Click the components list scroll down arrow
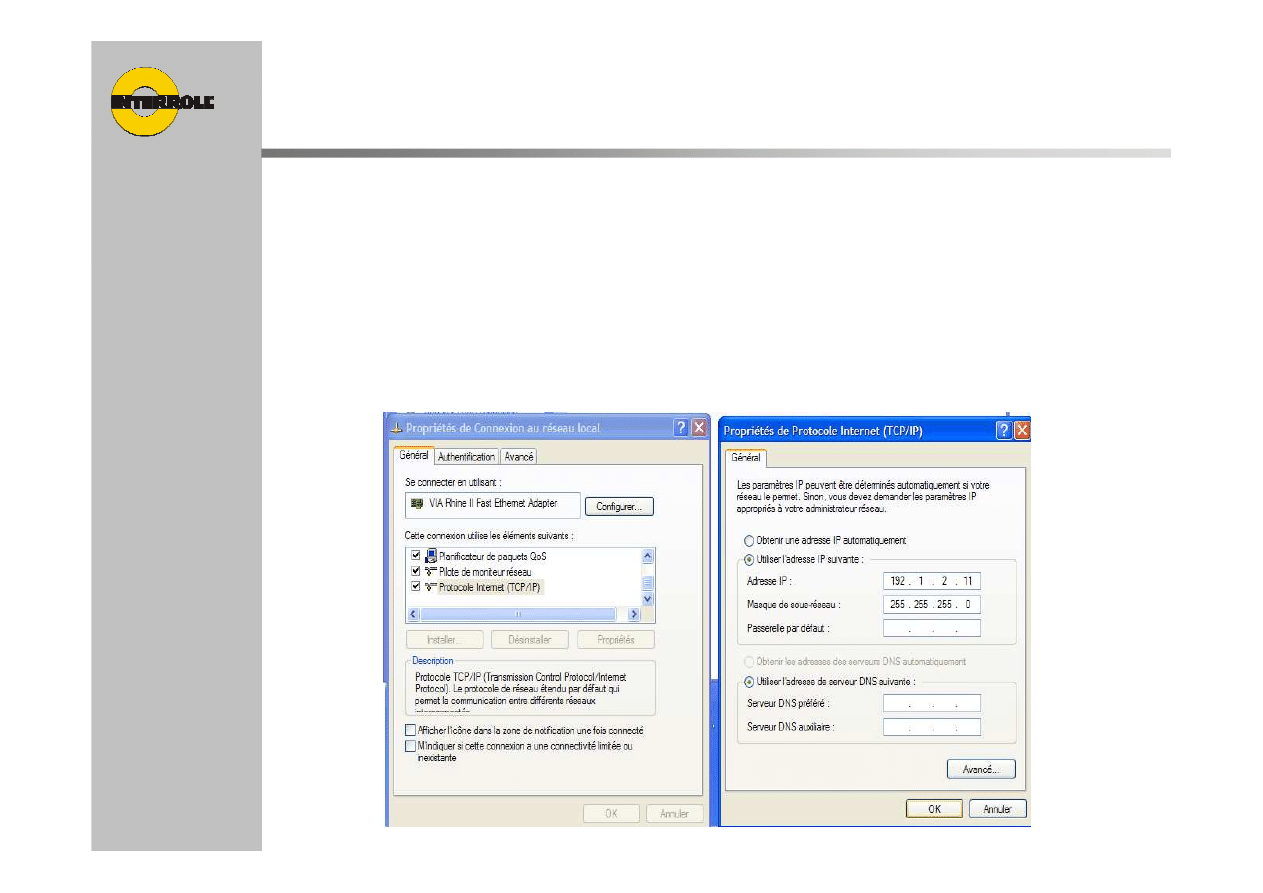This screenshot has height=893, width=1263. (647, 598)
